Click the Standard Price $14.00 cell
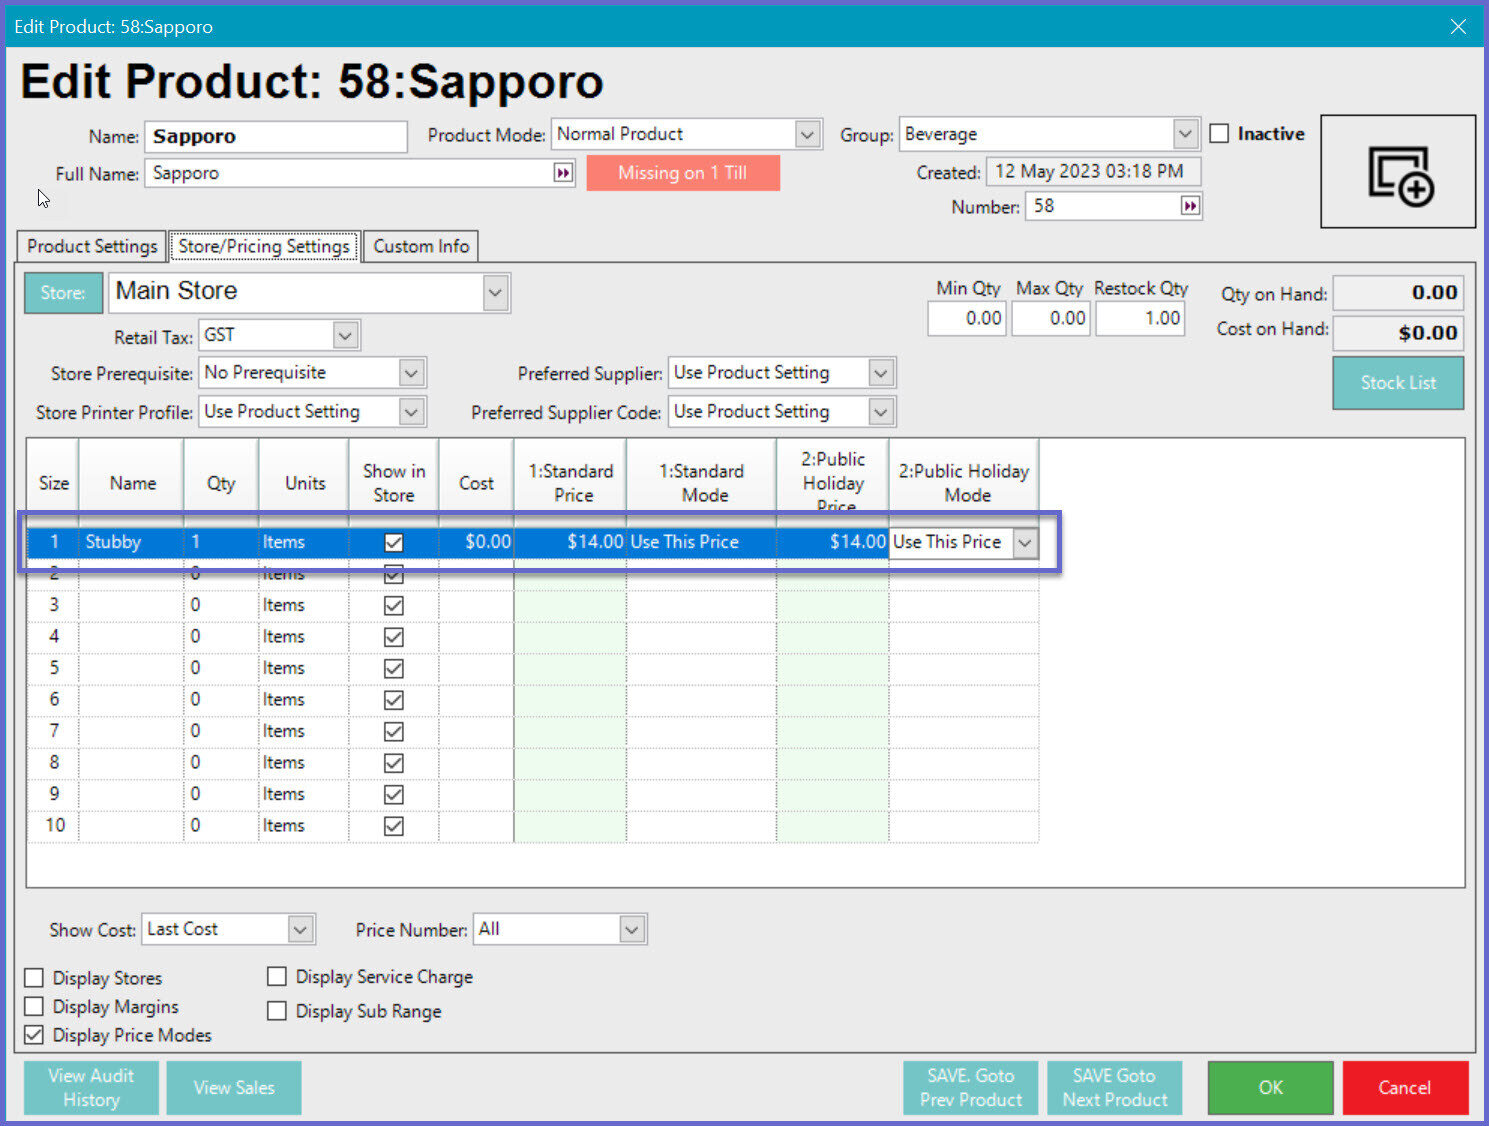The width and height of the screenshot is (1489, 1126). coord(570,542)
